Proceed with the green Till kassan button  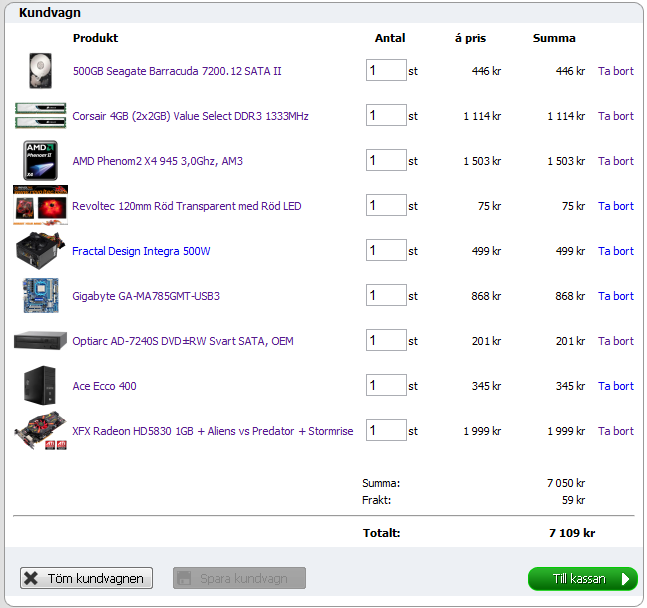click(582, 579)
